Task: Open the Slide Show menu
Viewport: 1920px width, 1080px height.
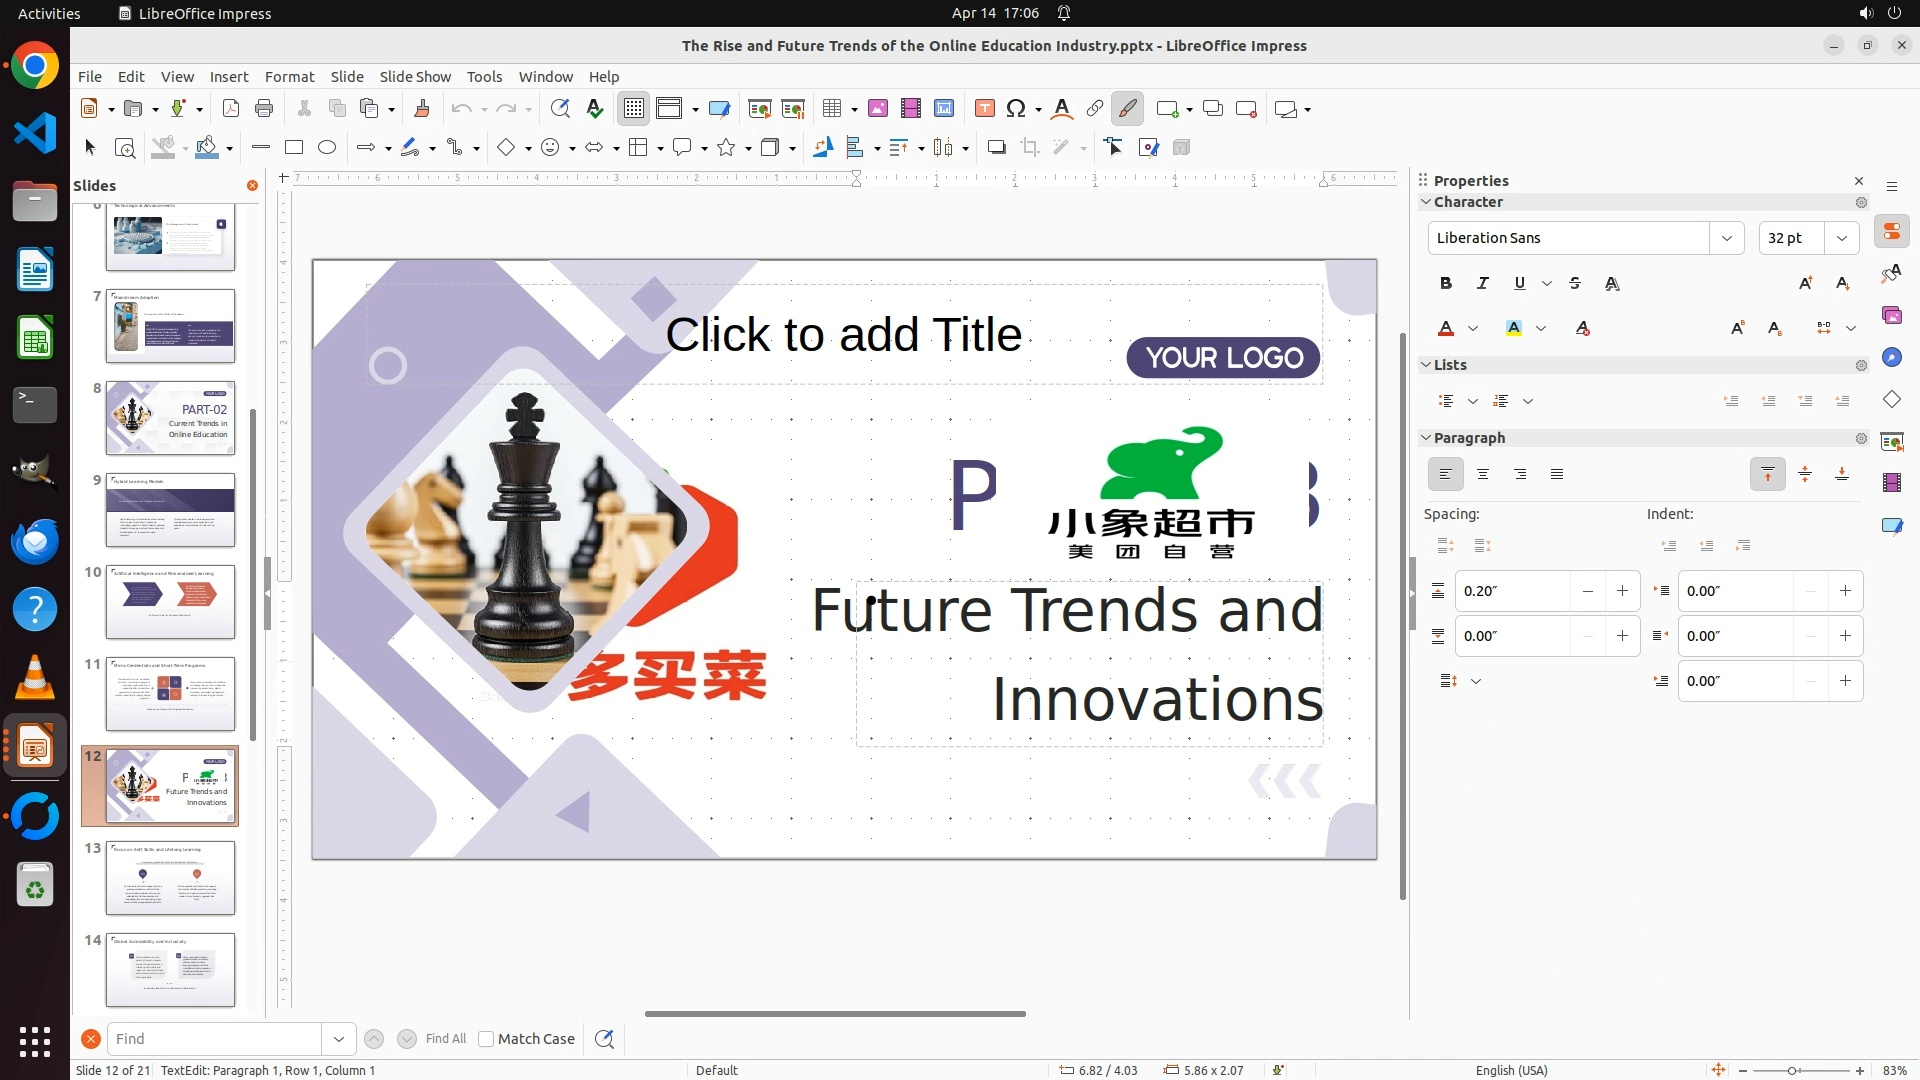Action: (x=415, y=77)
